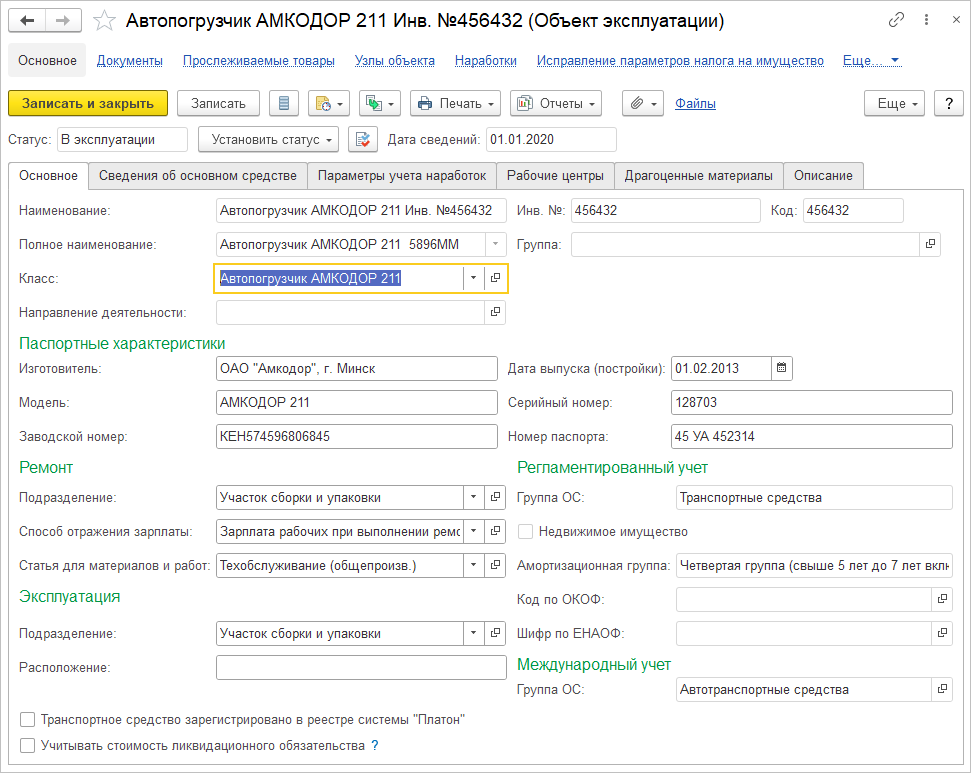971x773 pixels.
Task: Click the empty Расположение field
Action: [361, 668]
